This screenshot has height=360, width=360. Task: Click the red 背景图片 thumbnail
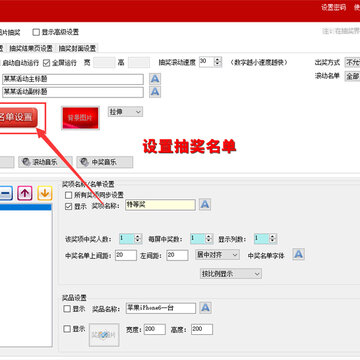(80, 118)
